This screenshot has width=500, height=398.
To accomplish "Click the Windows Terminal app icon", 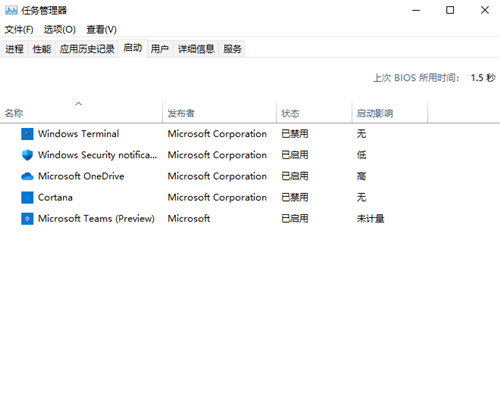I will [27, 134].
